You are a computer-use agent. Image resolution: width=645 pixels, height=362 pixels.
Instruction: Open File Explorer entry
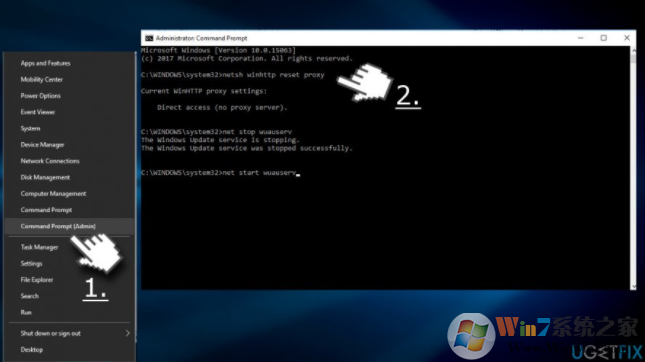click(37, 280)
